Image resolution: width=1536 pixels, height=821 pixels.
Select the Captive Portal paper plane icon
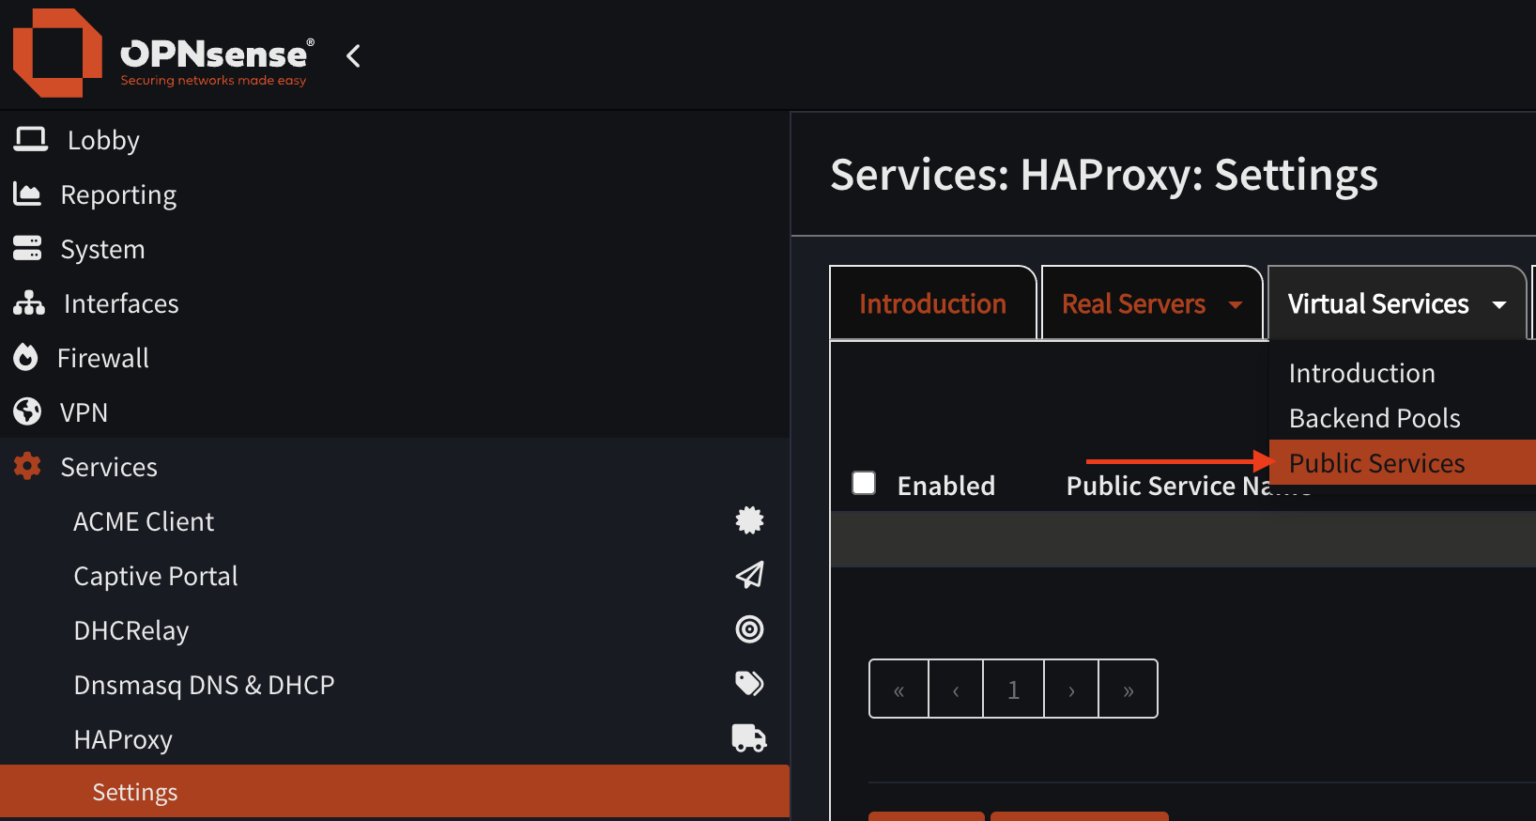[749, 575]
